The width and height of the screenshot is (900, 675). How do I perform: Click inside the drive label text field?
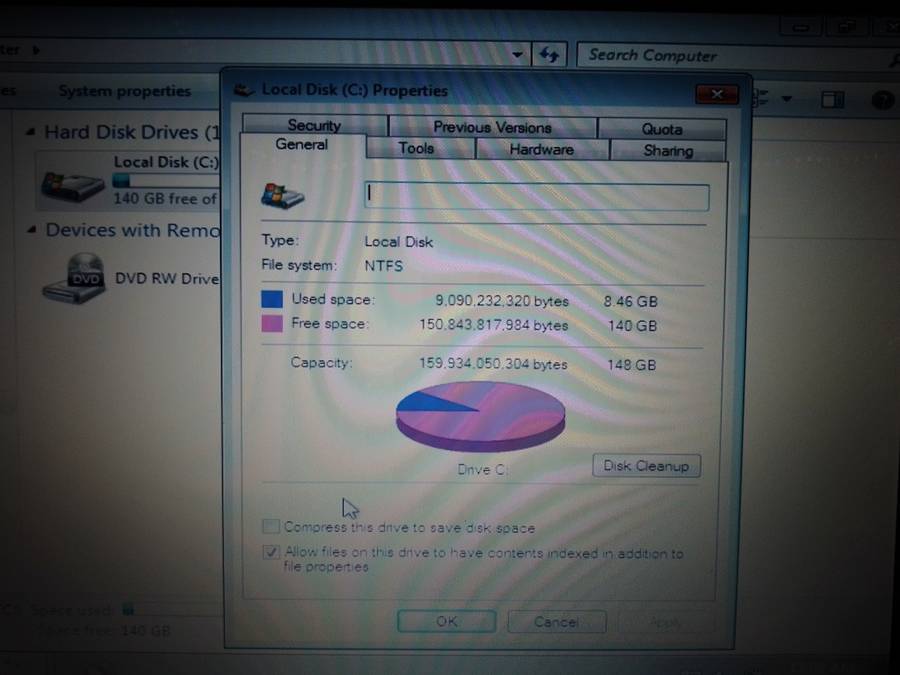pos(535,193)
